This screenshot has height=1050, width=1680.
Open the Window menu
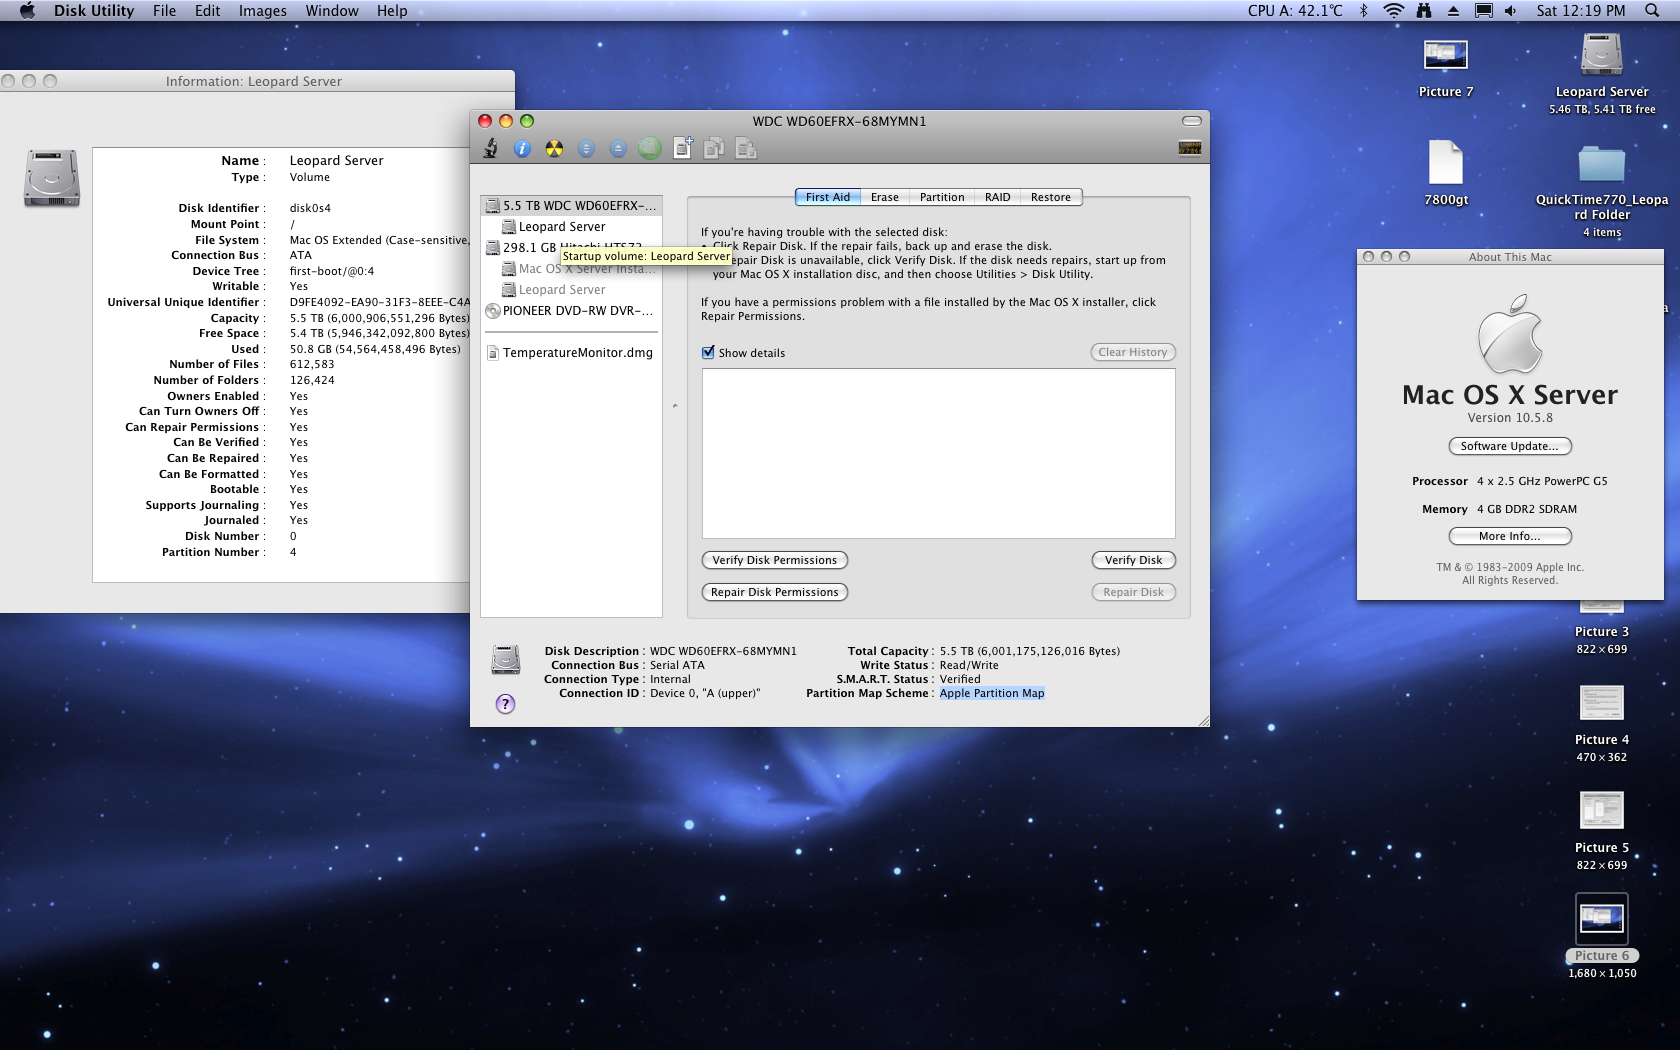332,11
